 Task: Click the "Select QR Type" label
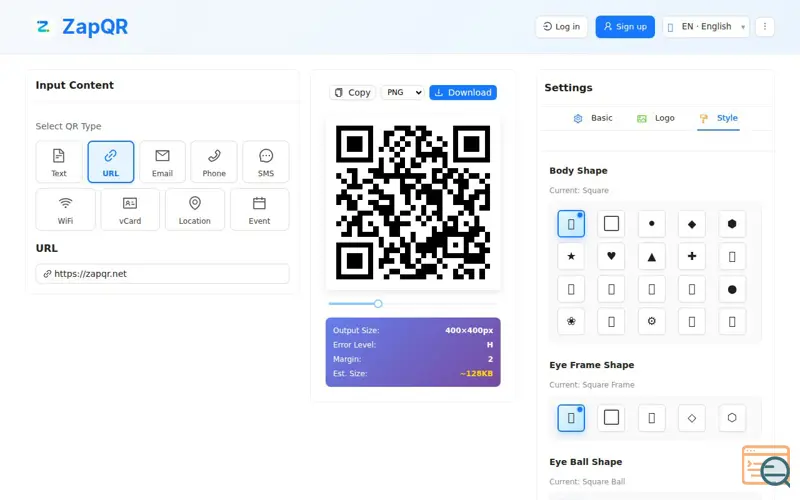pyautogui.click(x=68, y=126)
